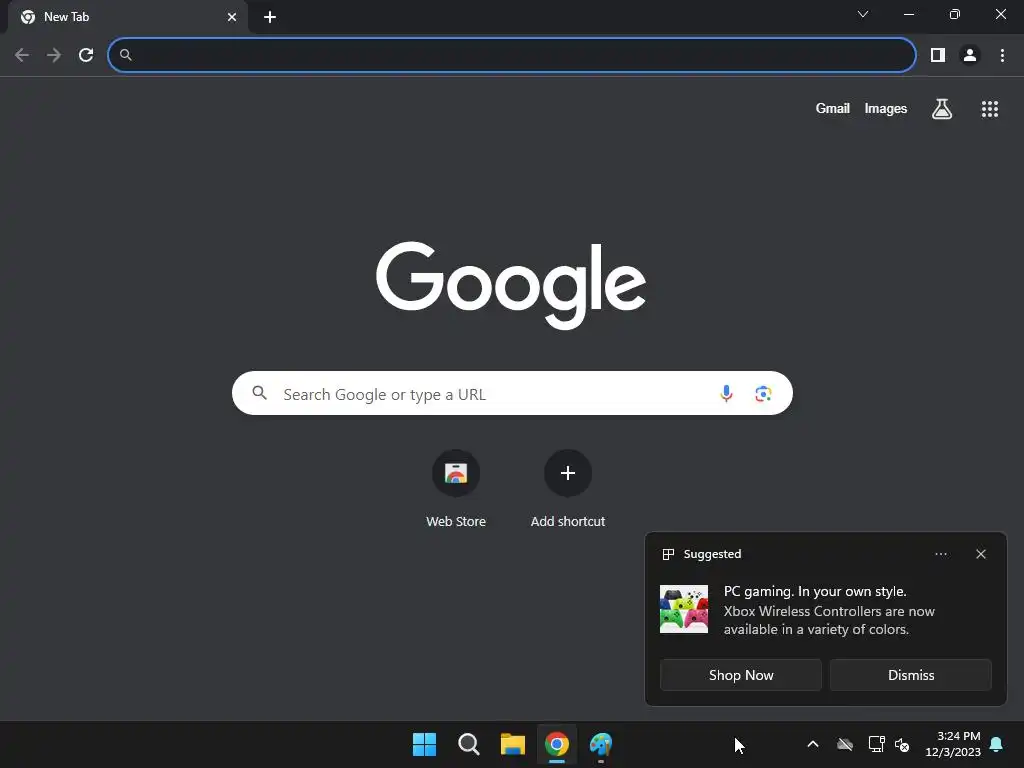Open the clock and date 12/3/2023
The image size is (1024, 768).
point(952,744)
